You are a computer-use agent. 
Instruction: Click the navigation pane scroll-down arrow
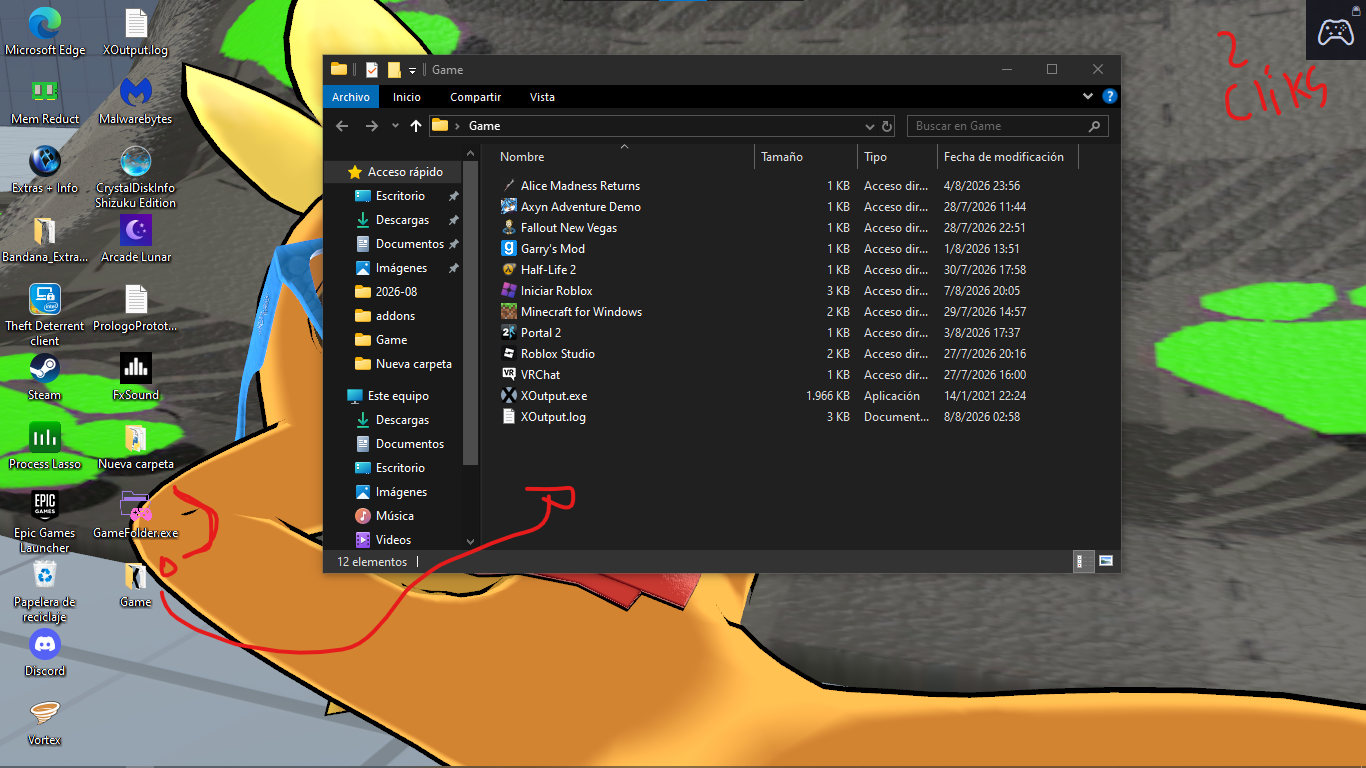[471, 541]
